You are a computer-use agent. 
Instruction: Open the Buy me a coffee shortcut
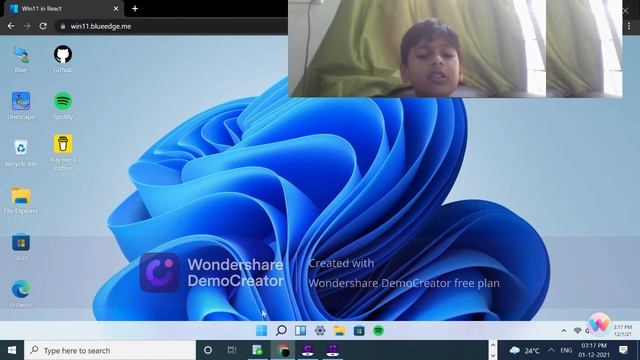[63, 152]
